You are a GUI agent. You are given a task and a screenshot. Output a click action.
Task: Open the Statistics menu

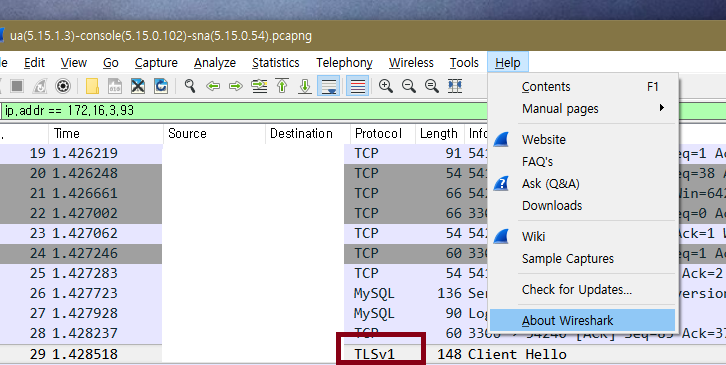(x=275, y=63)
